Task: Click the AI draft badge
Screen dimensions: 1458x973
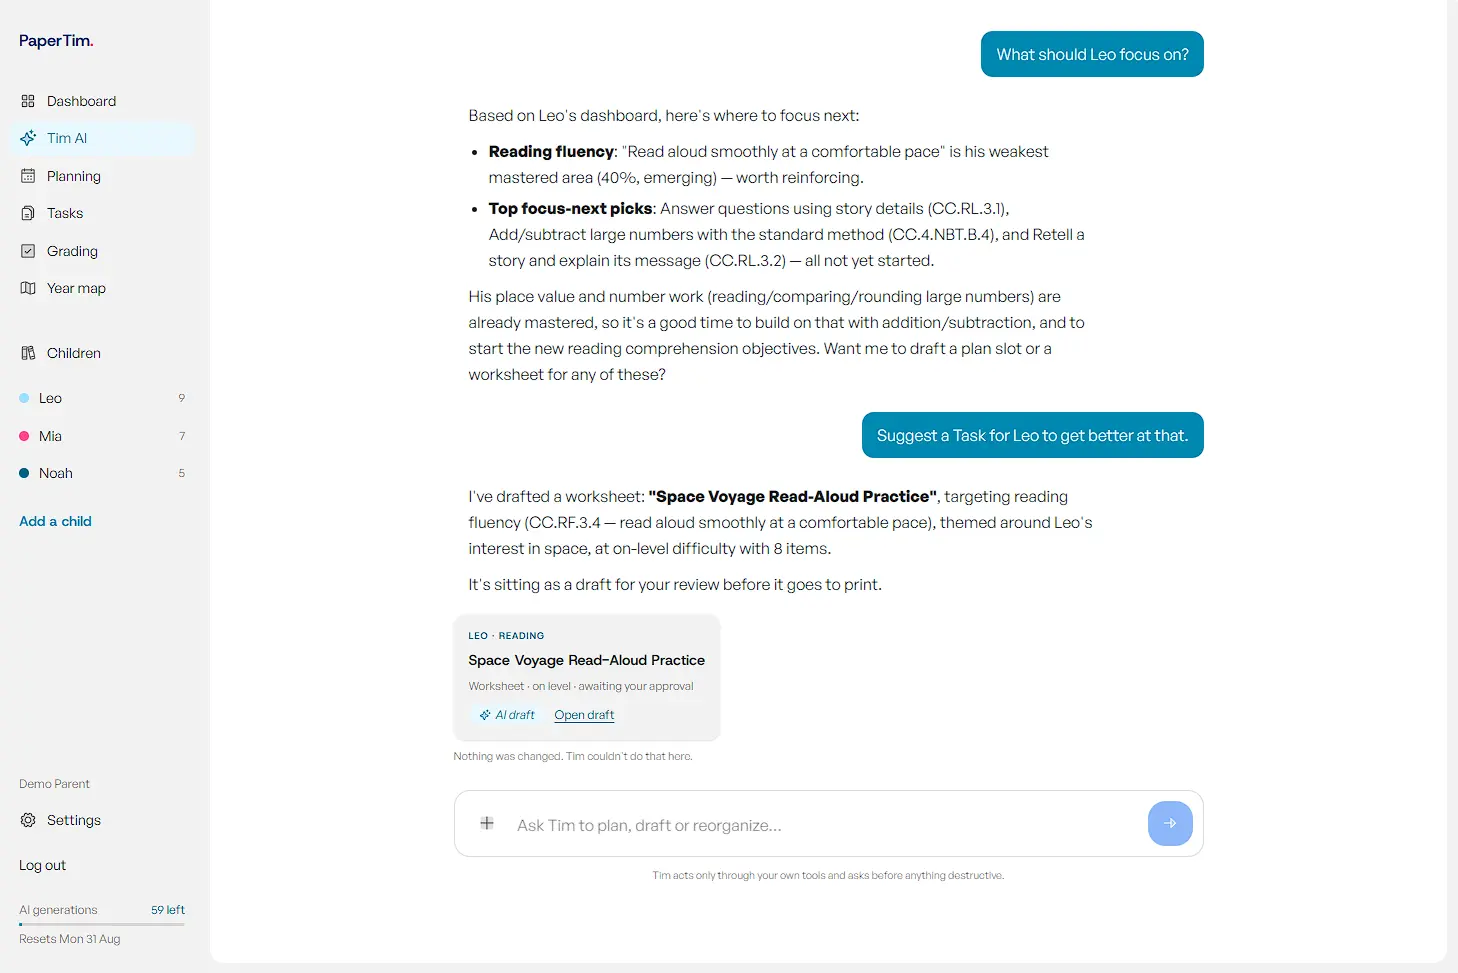Action: (x=507, y=715)
